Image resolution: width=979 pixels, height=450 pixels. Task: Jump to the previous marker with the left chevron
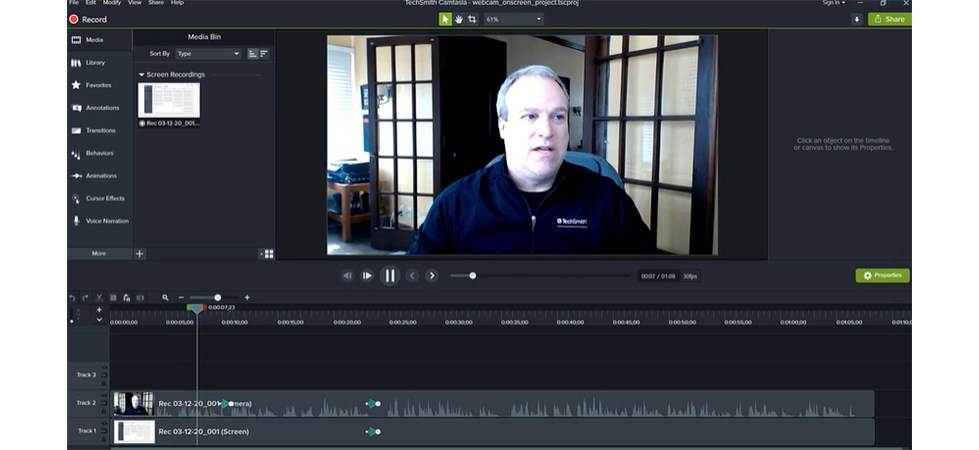[412, 276]
